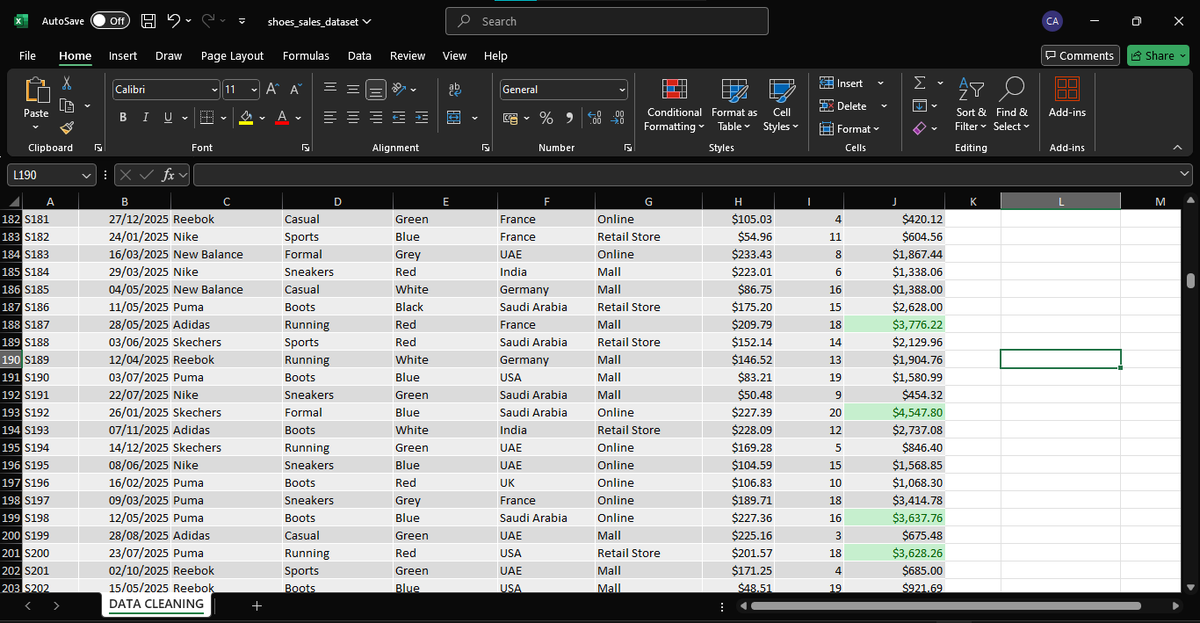Click Format cells button
Viewport: 1200px width, 623px height.
pos(850,128)
